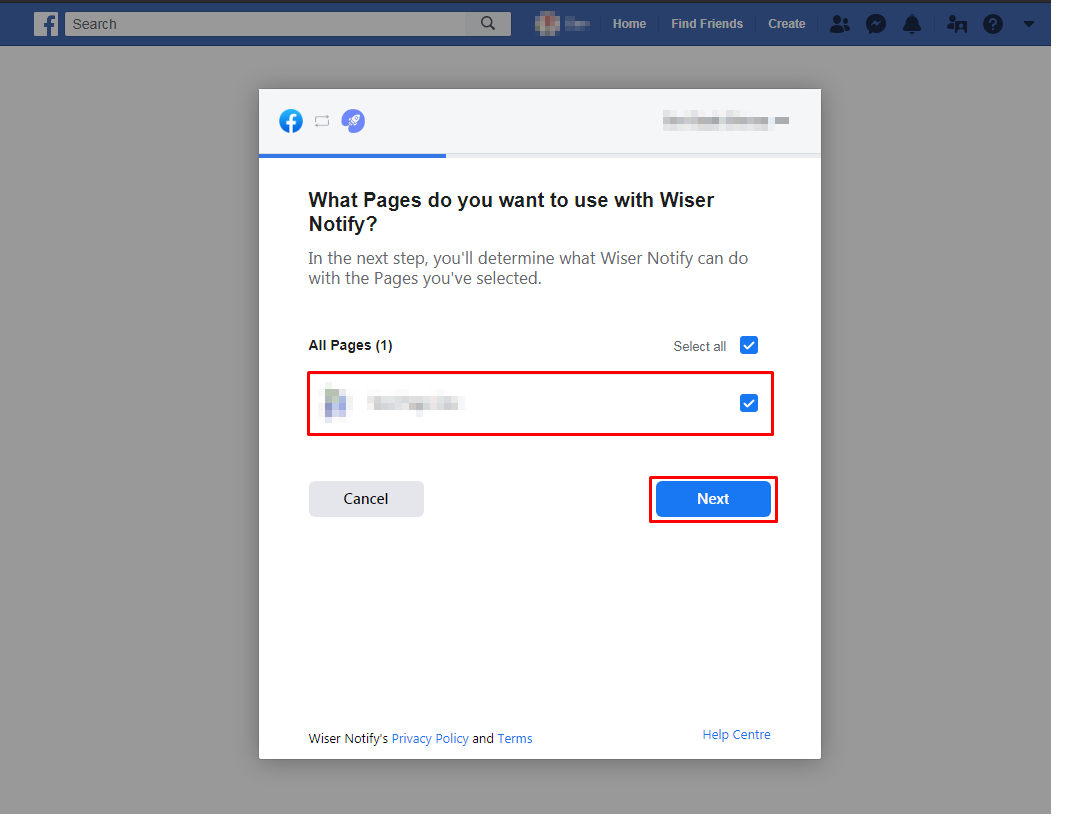Screen dimensions: 1071x831
Task: Open the Friend Requests icon
Action: [x=839, y=25]
